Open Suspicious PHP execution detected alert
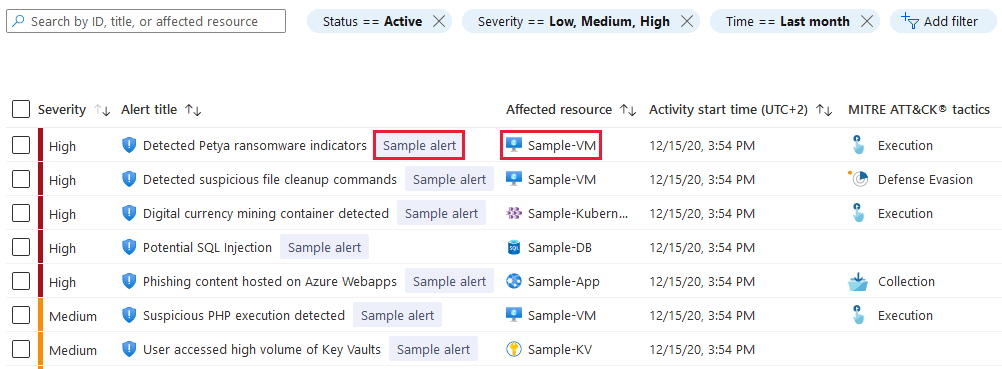The width and height of the screenshot is (1002, 369). (243, 315)
